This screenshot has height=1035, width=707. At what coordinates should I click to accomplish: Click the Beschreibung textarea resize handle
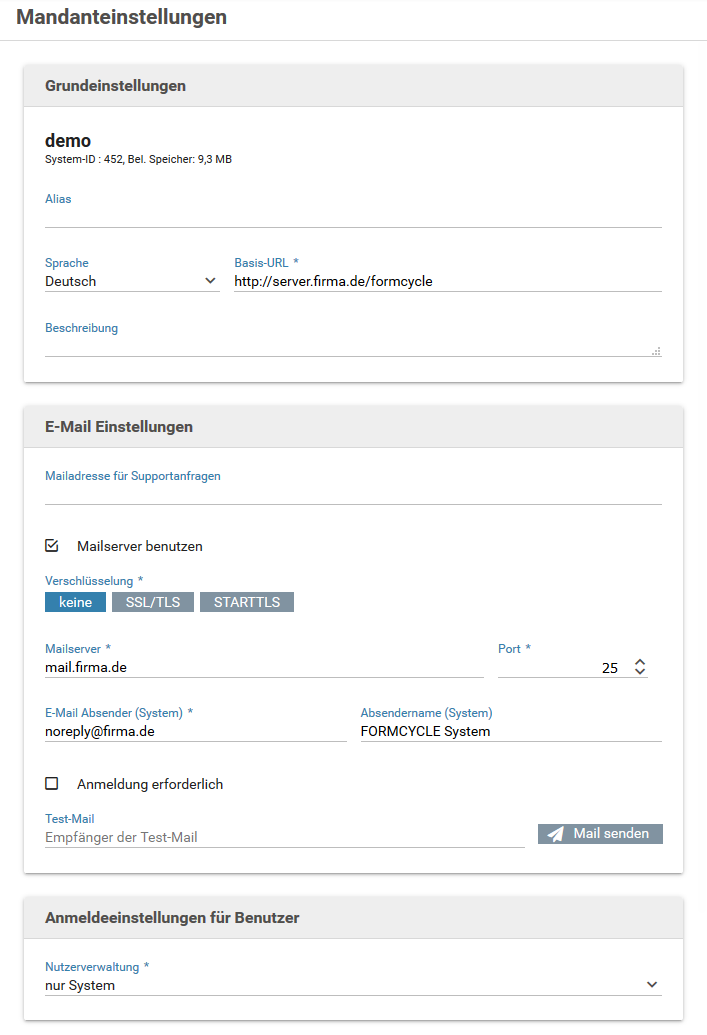coord(656,351)
